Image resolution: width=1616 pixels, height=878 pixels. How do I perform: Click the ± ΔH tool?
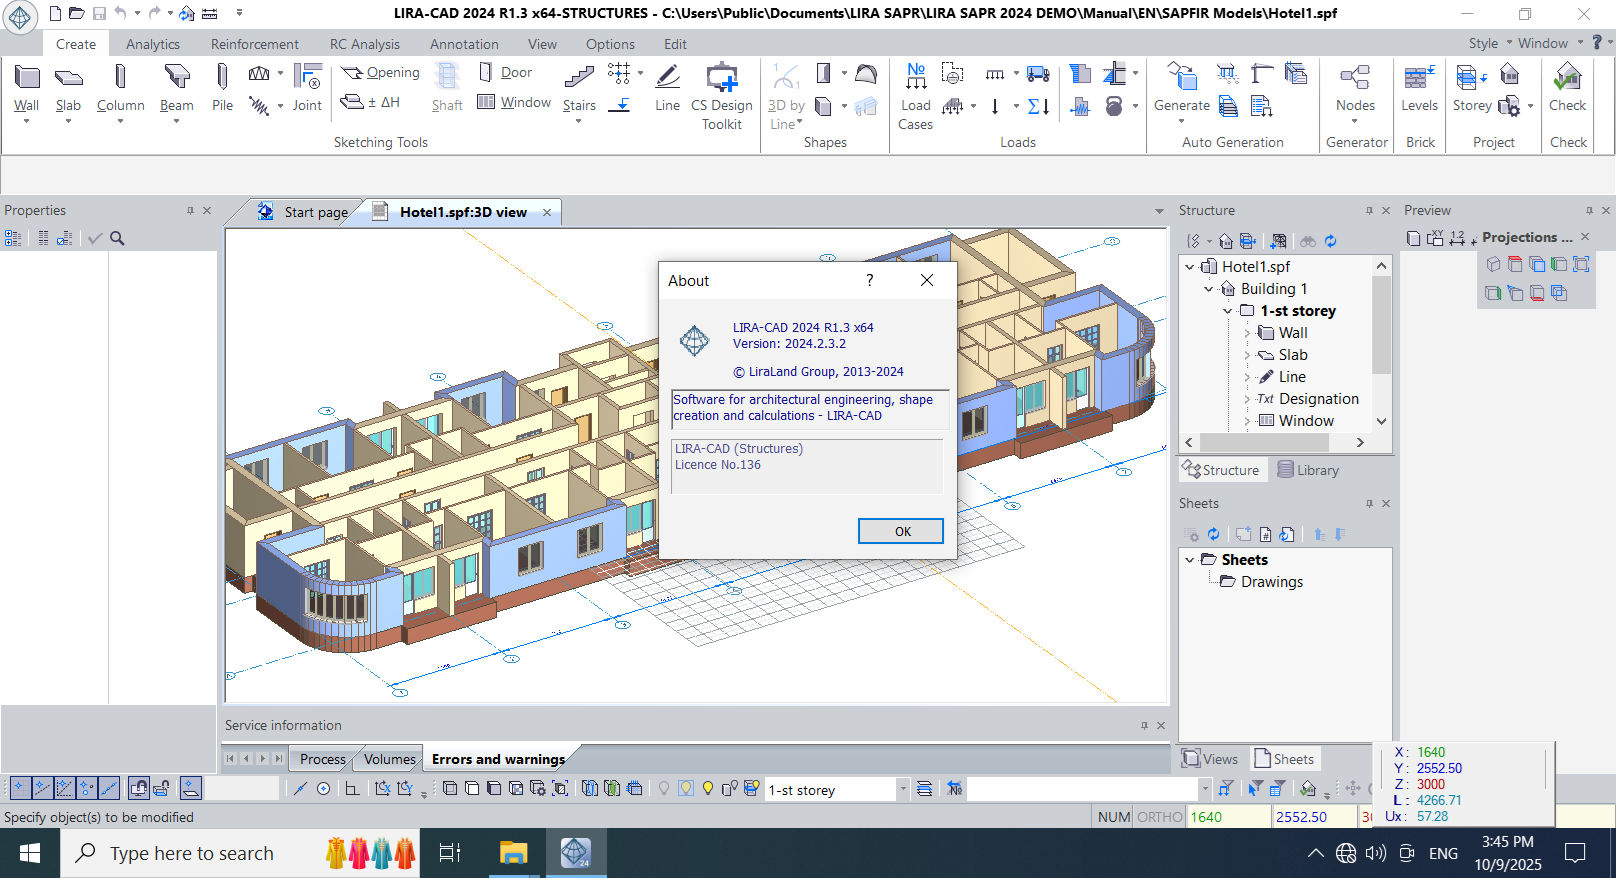point(371,102)
